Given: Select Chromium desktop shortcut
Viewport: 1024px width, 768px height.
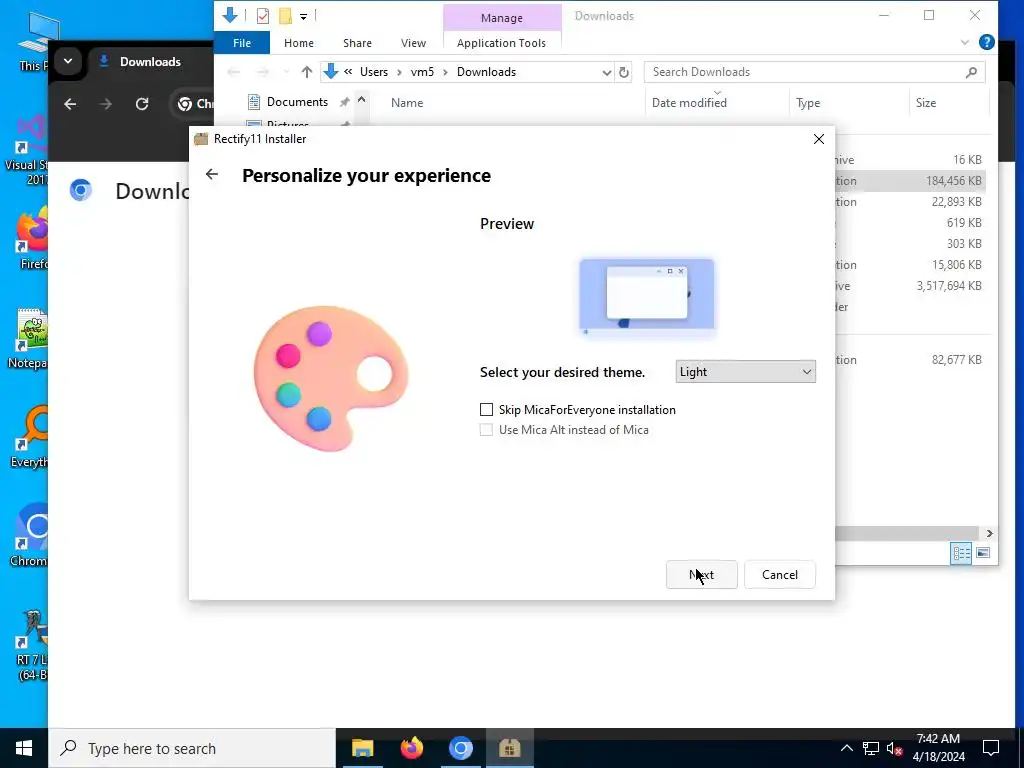Looking at the screenshot, I should 27,536.
